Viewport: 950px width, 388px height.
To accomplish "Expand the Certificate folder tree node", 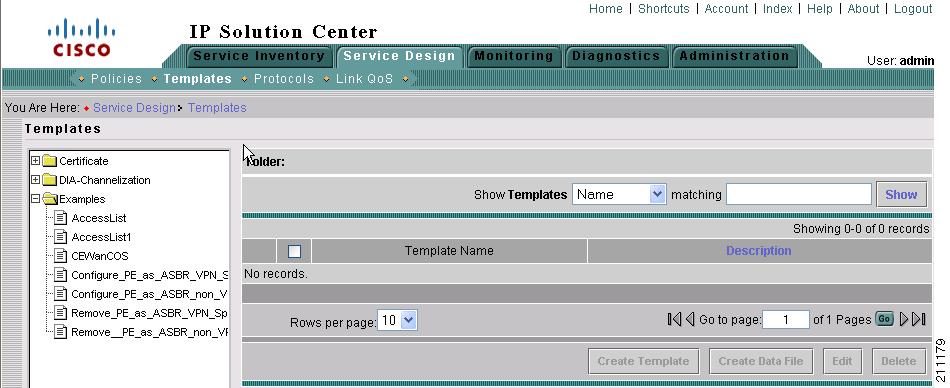I will coord(35,161).
